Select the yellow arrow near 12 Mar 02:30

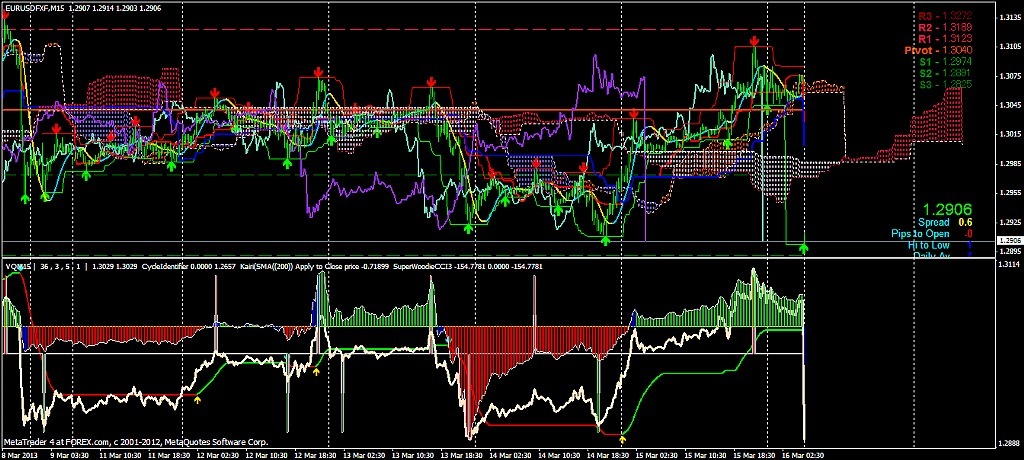coord(198,399)
